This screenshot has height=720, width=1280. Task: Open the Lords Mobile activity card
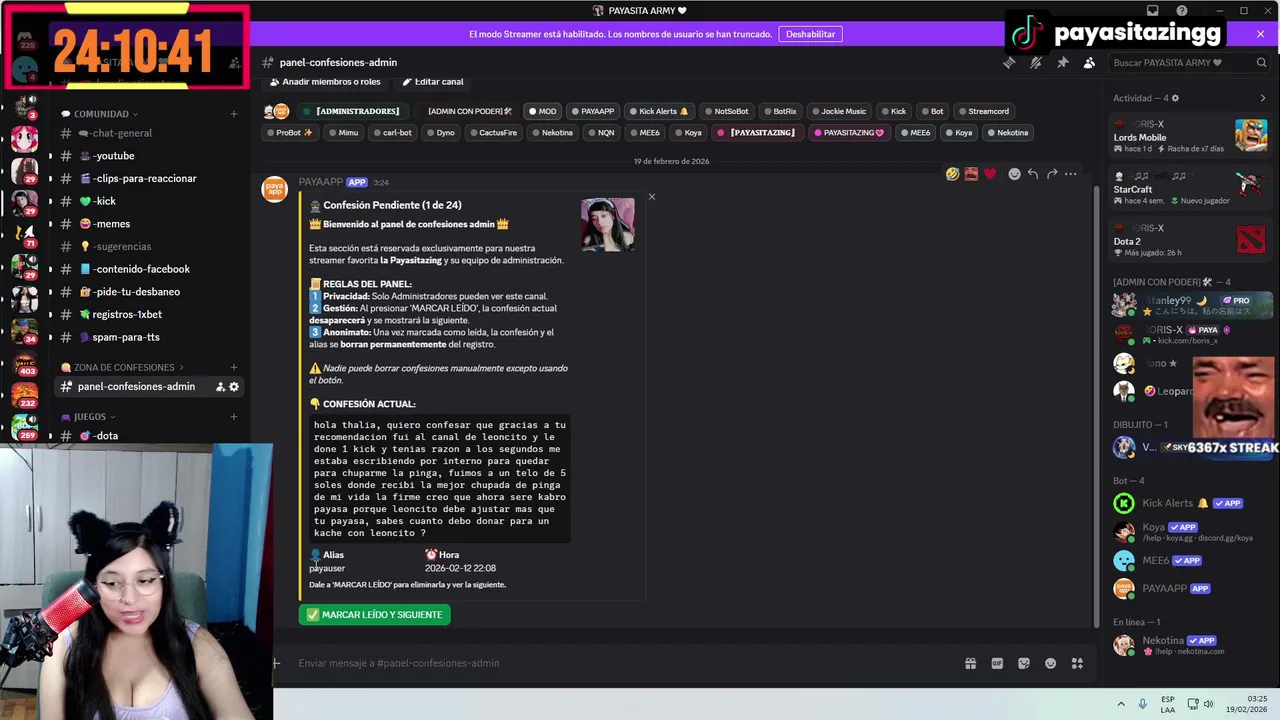(1190, 136)
